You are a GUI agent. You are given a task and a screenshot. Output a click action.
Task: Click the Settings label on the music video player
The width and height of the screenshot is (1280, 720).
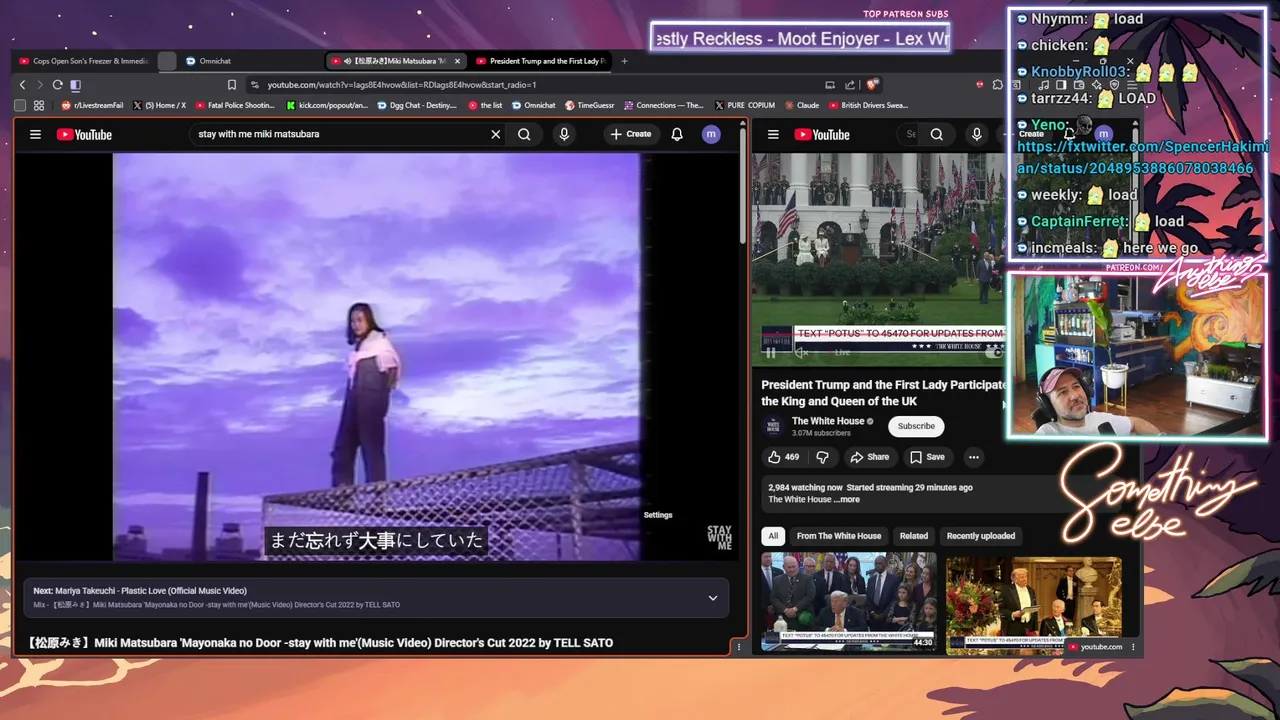658,515
